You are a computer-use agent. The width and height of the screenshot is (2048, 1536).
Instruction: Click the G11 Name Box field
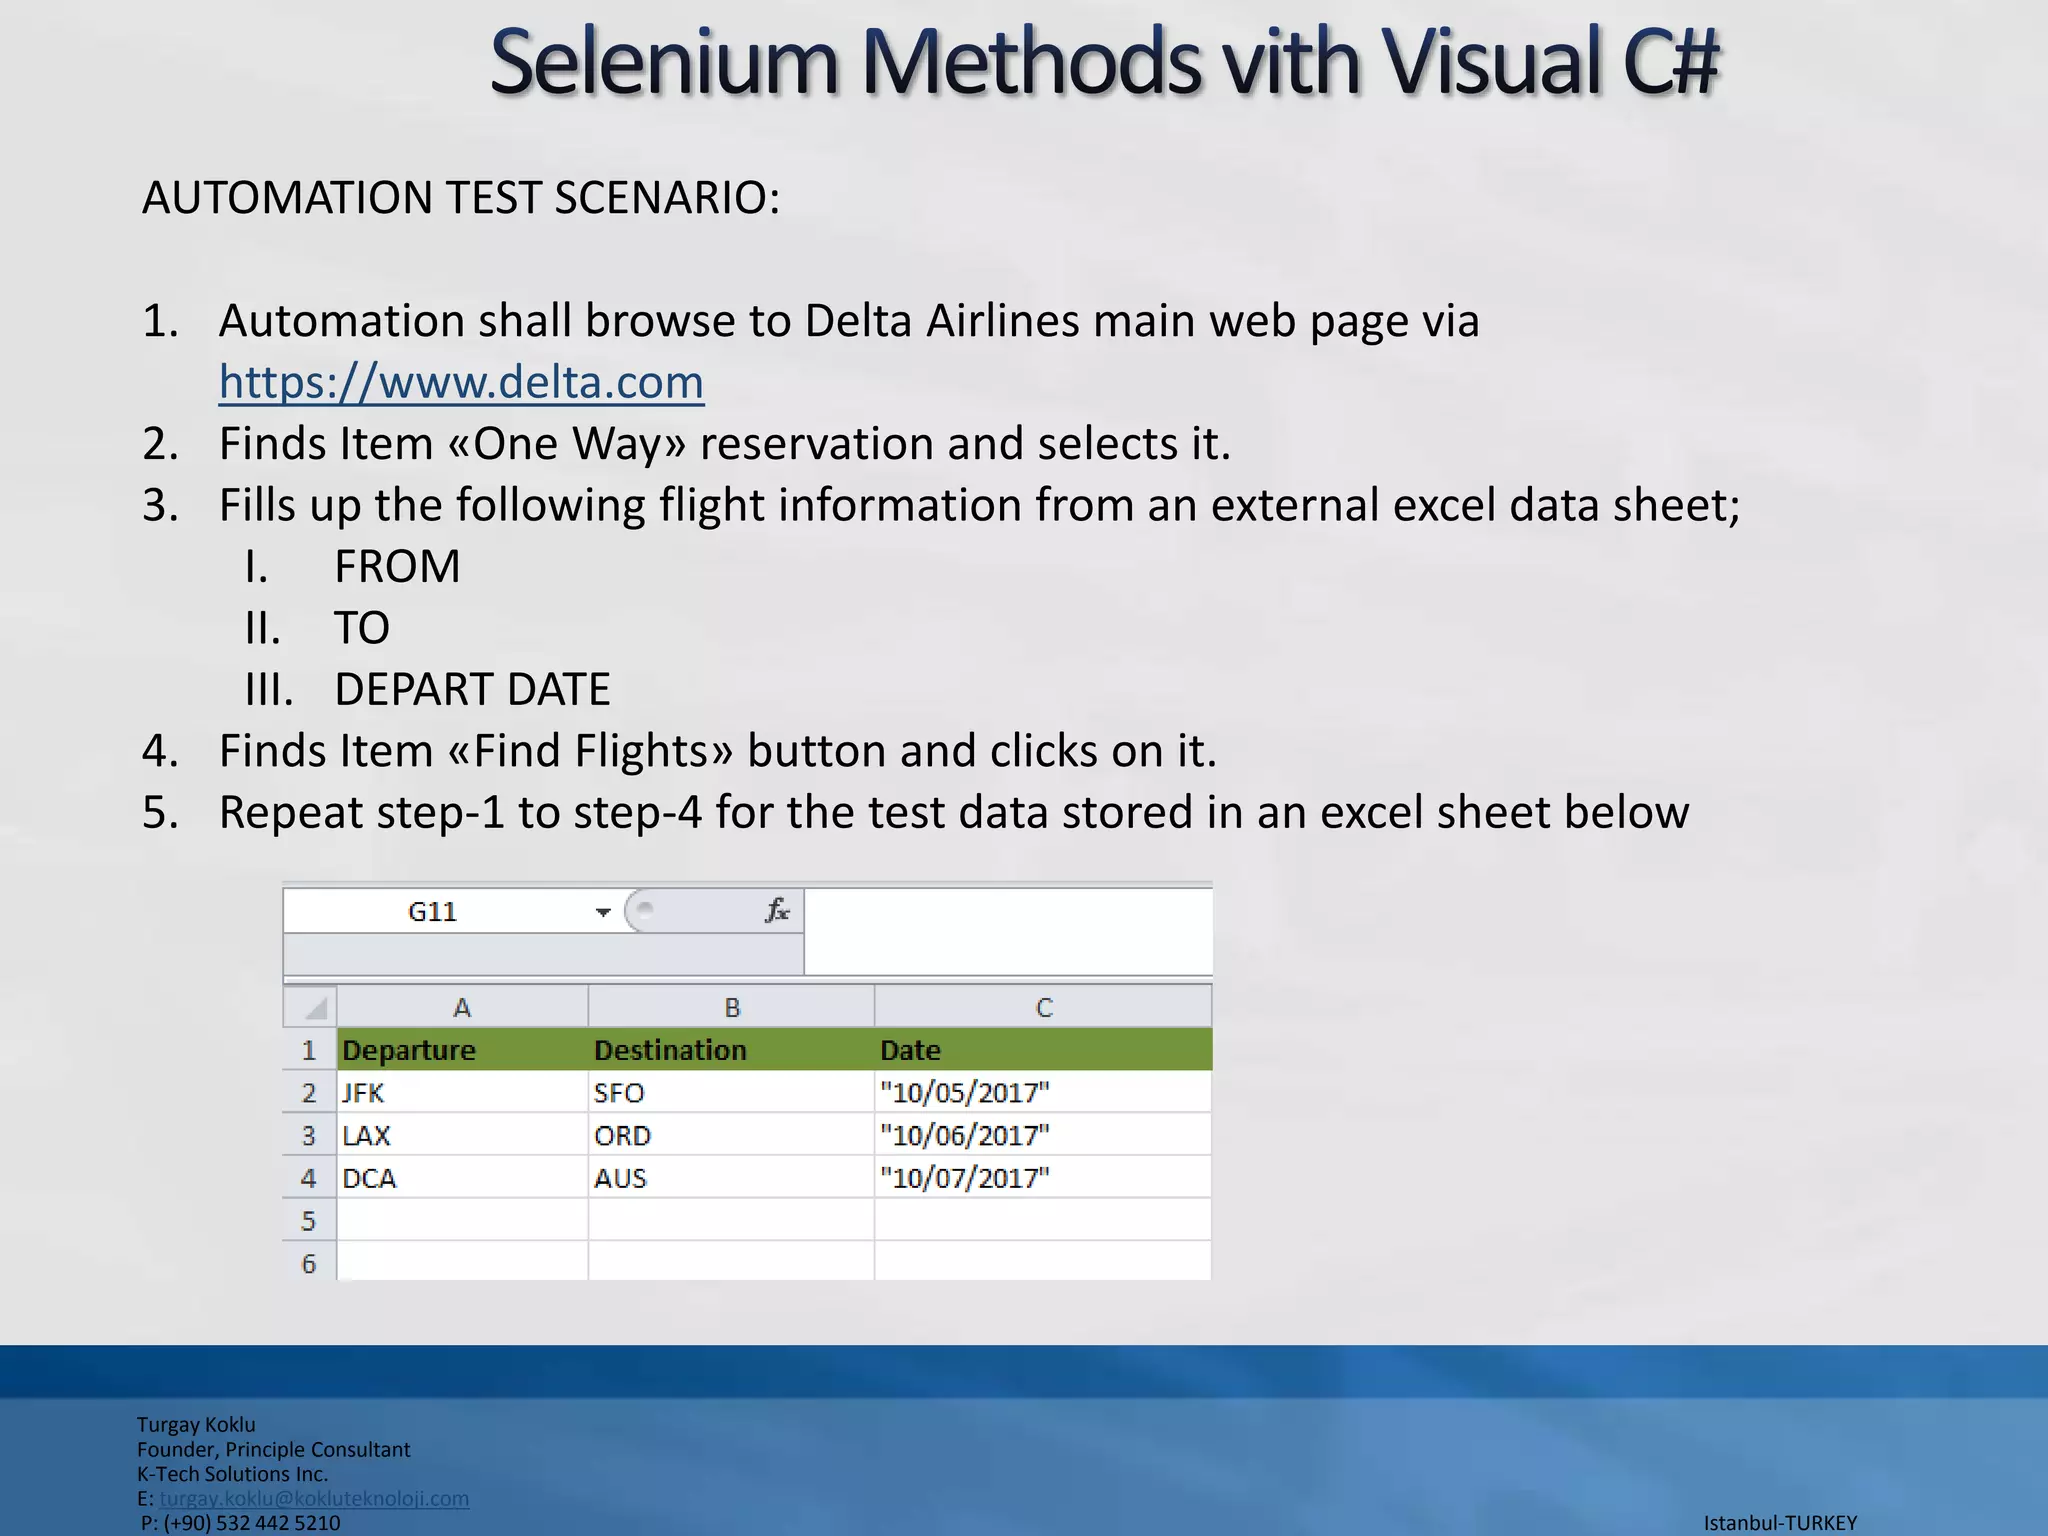click(432, 912)
